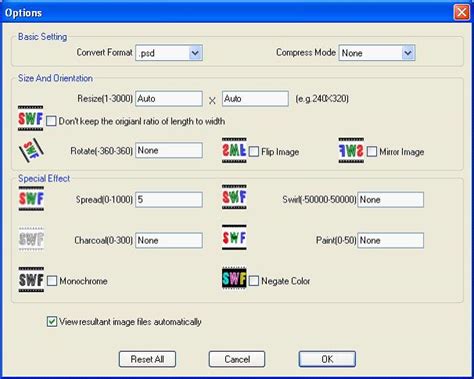Viewport: 474px width, 379px height.
Task: Click the 'Special Effect' group title
Action: pyautogui.click(x=44, y=178)
